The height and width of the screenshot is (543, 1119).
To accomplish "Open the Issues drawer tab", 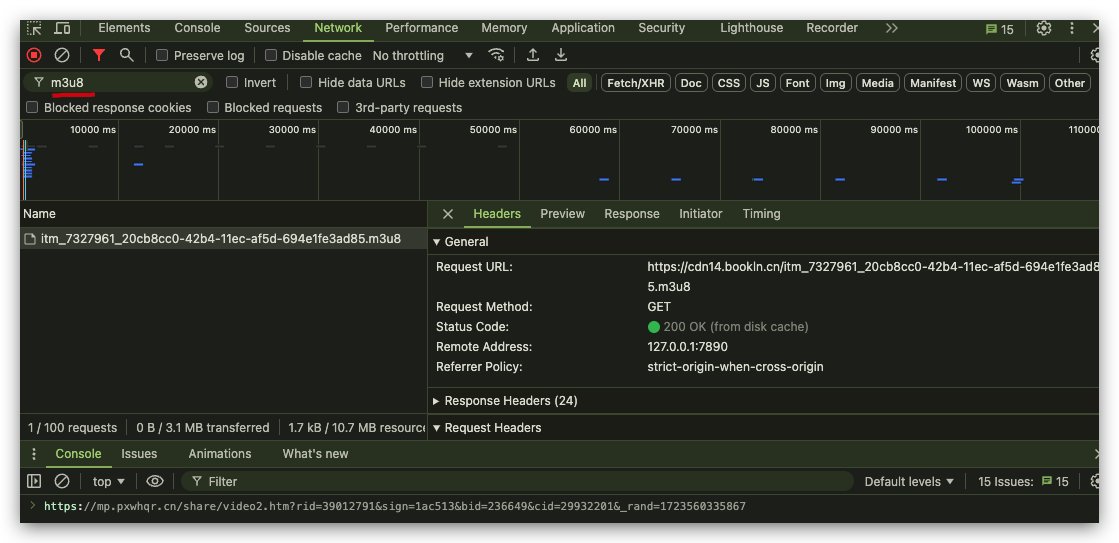I will [x=139, y=454].
